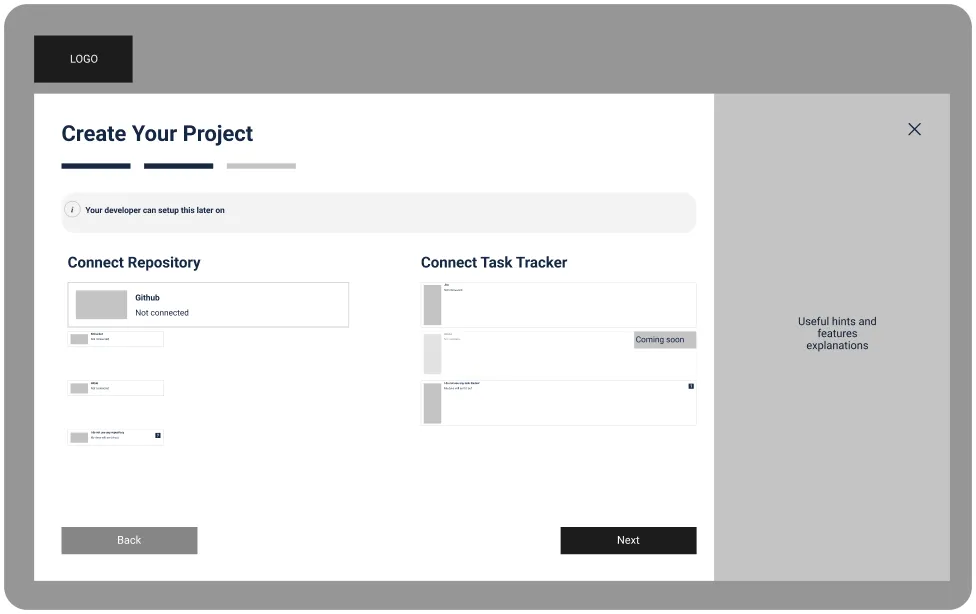This screenshot has height=614, width=976.
Task: Click the Github placeholder logo image
Action: click(101, 305)
